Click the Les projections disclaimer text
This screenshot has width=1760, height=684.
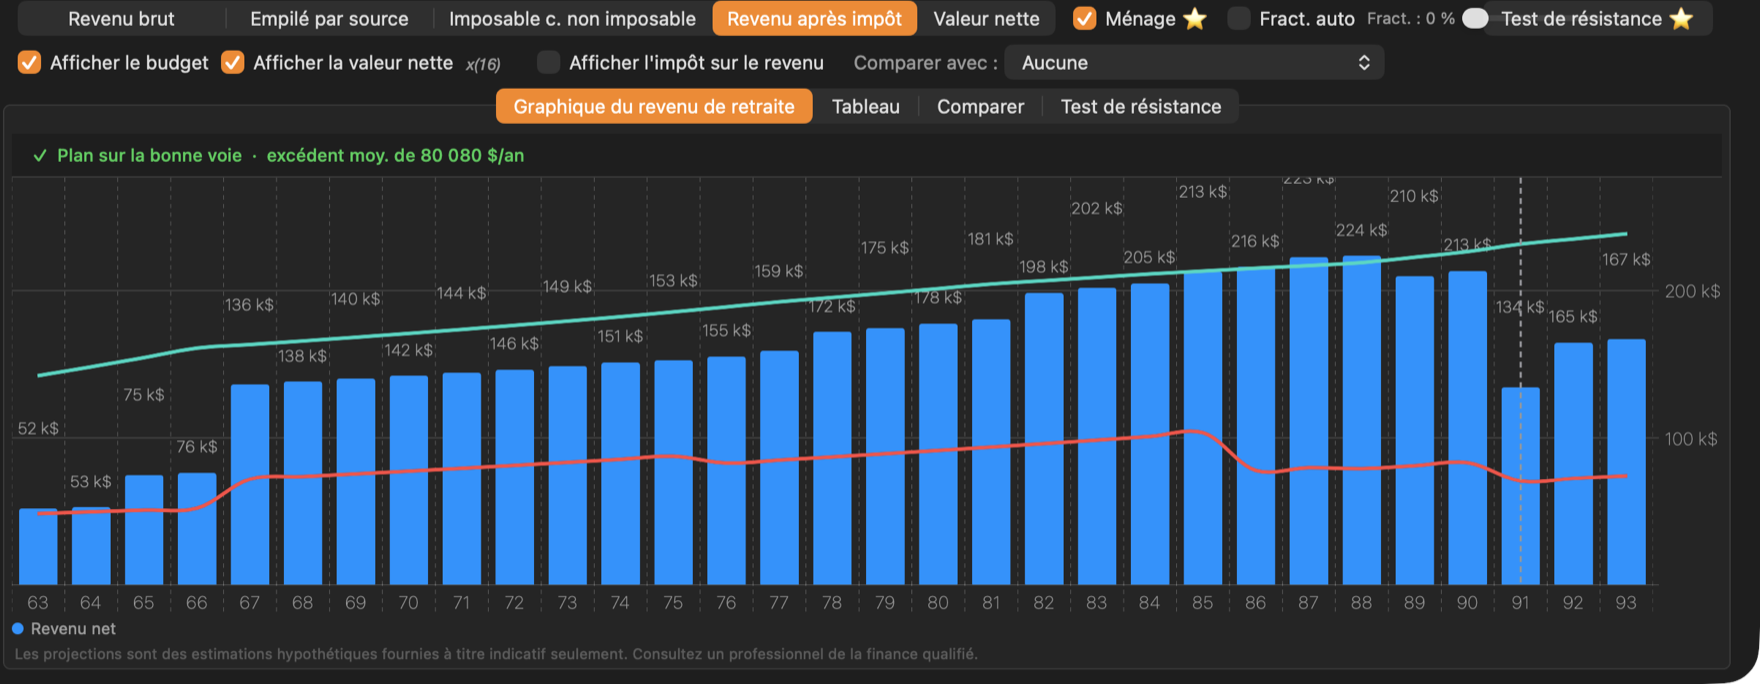click(x=496, y=654)
